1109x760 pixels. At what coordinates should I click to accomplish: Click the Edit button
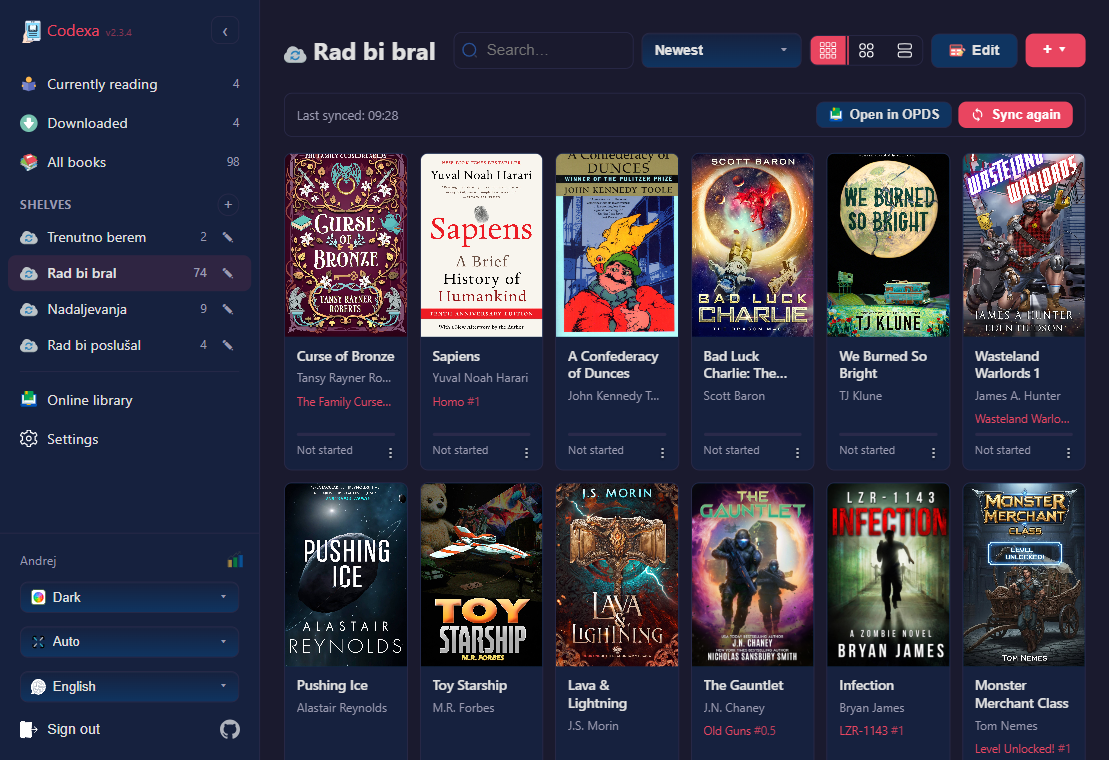point(974,50)
